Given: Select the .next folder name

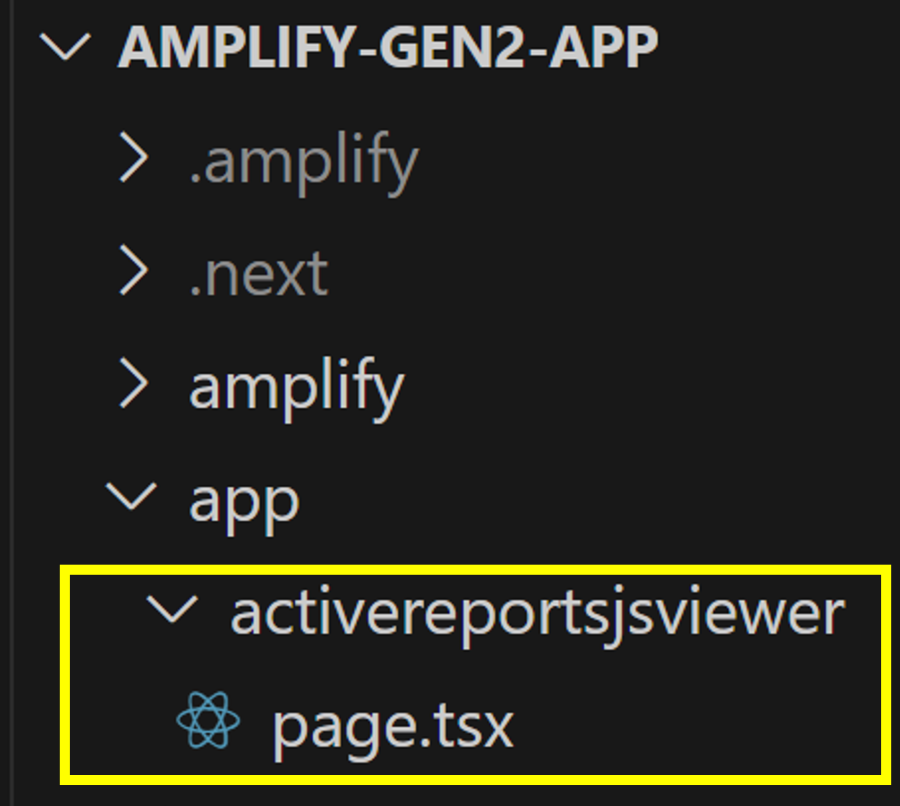Looking at the screenshot, I should (x=259, y=275).
